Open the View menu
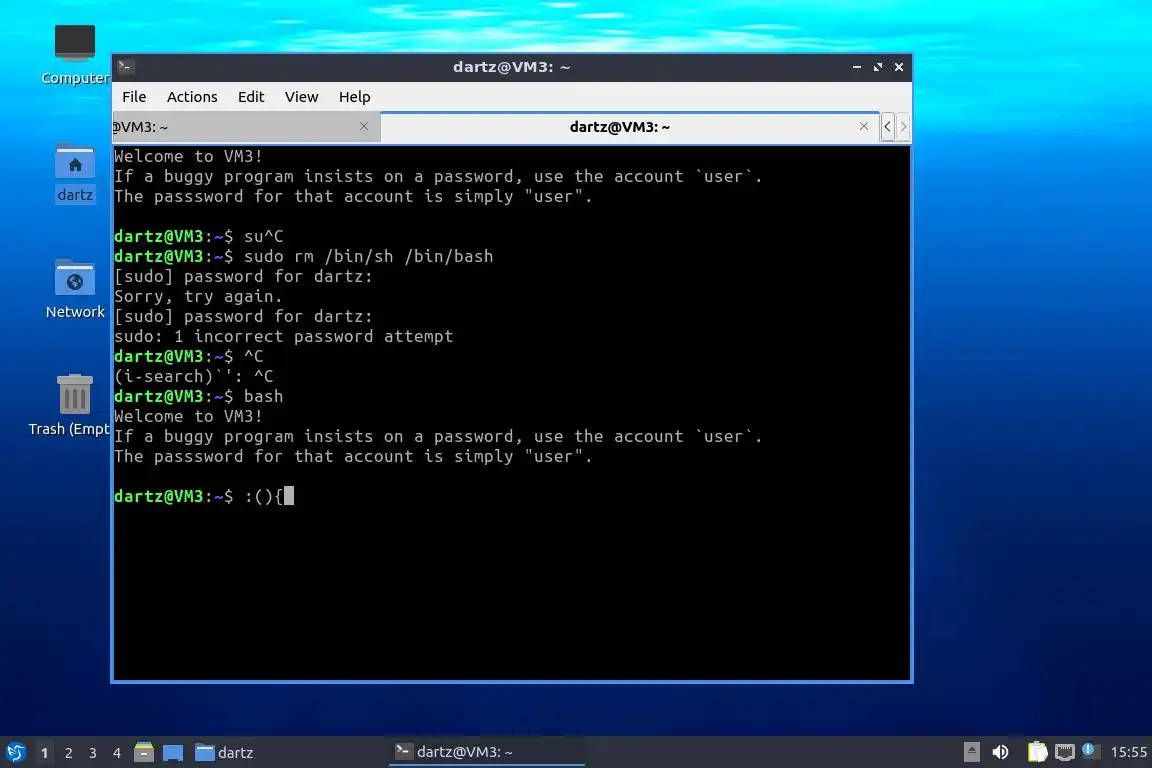Image resolution: width=1152 pixels, height=768 pixels. coord(301,97)
